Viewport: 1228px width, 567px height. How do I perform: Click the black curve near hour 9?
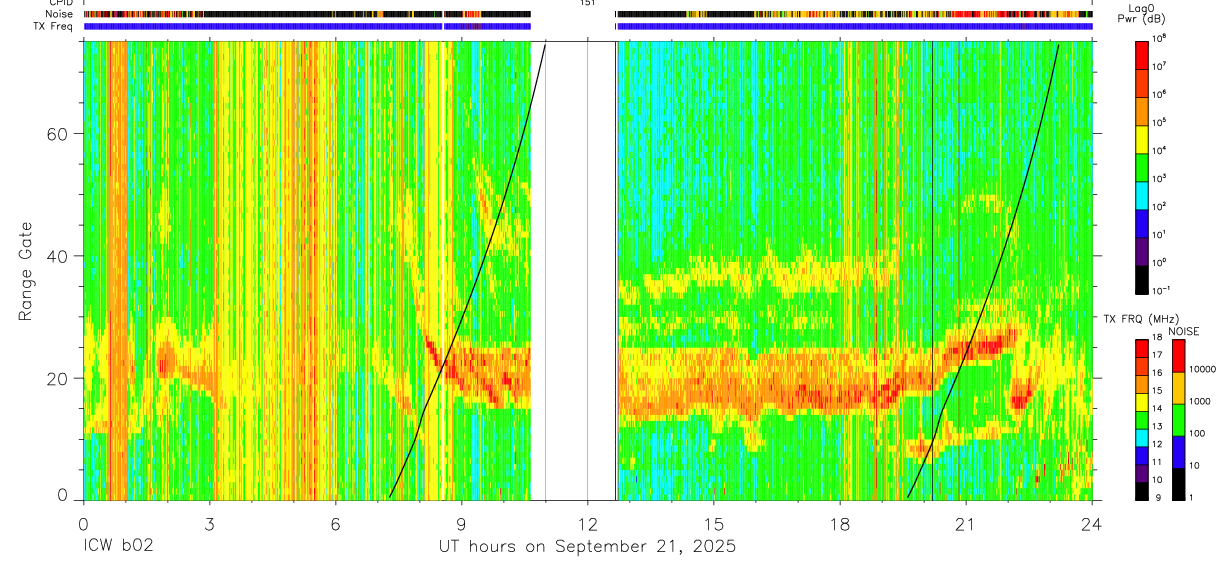pos(461,316)
